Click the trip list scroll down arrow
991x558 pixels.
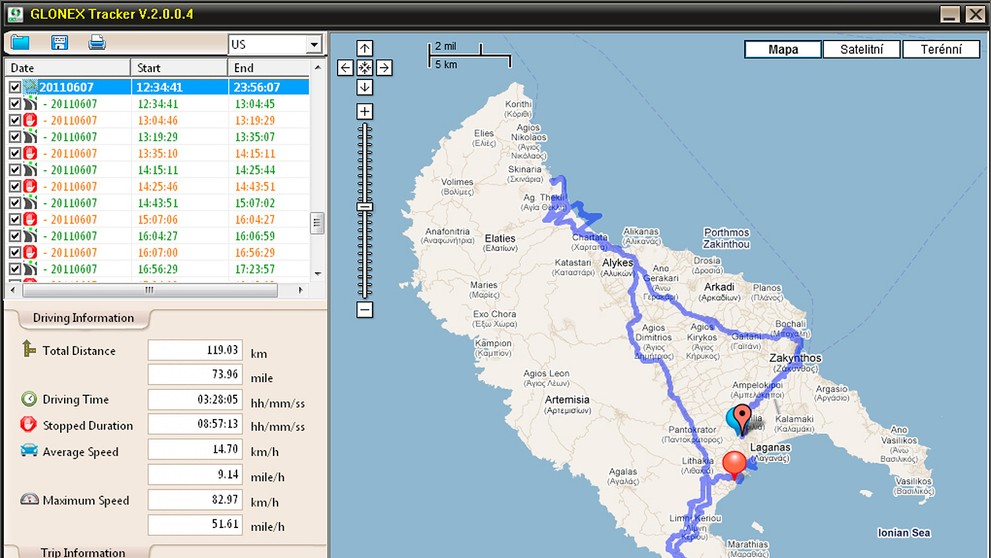pyautogui.click(x=317, y=274)
